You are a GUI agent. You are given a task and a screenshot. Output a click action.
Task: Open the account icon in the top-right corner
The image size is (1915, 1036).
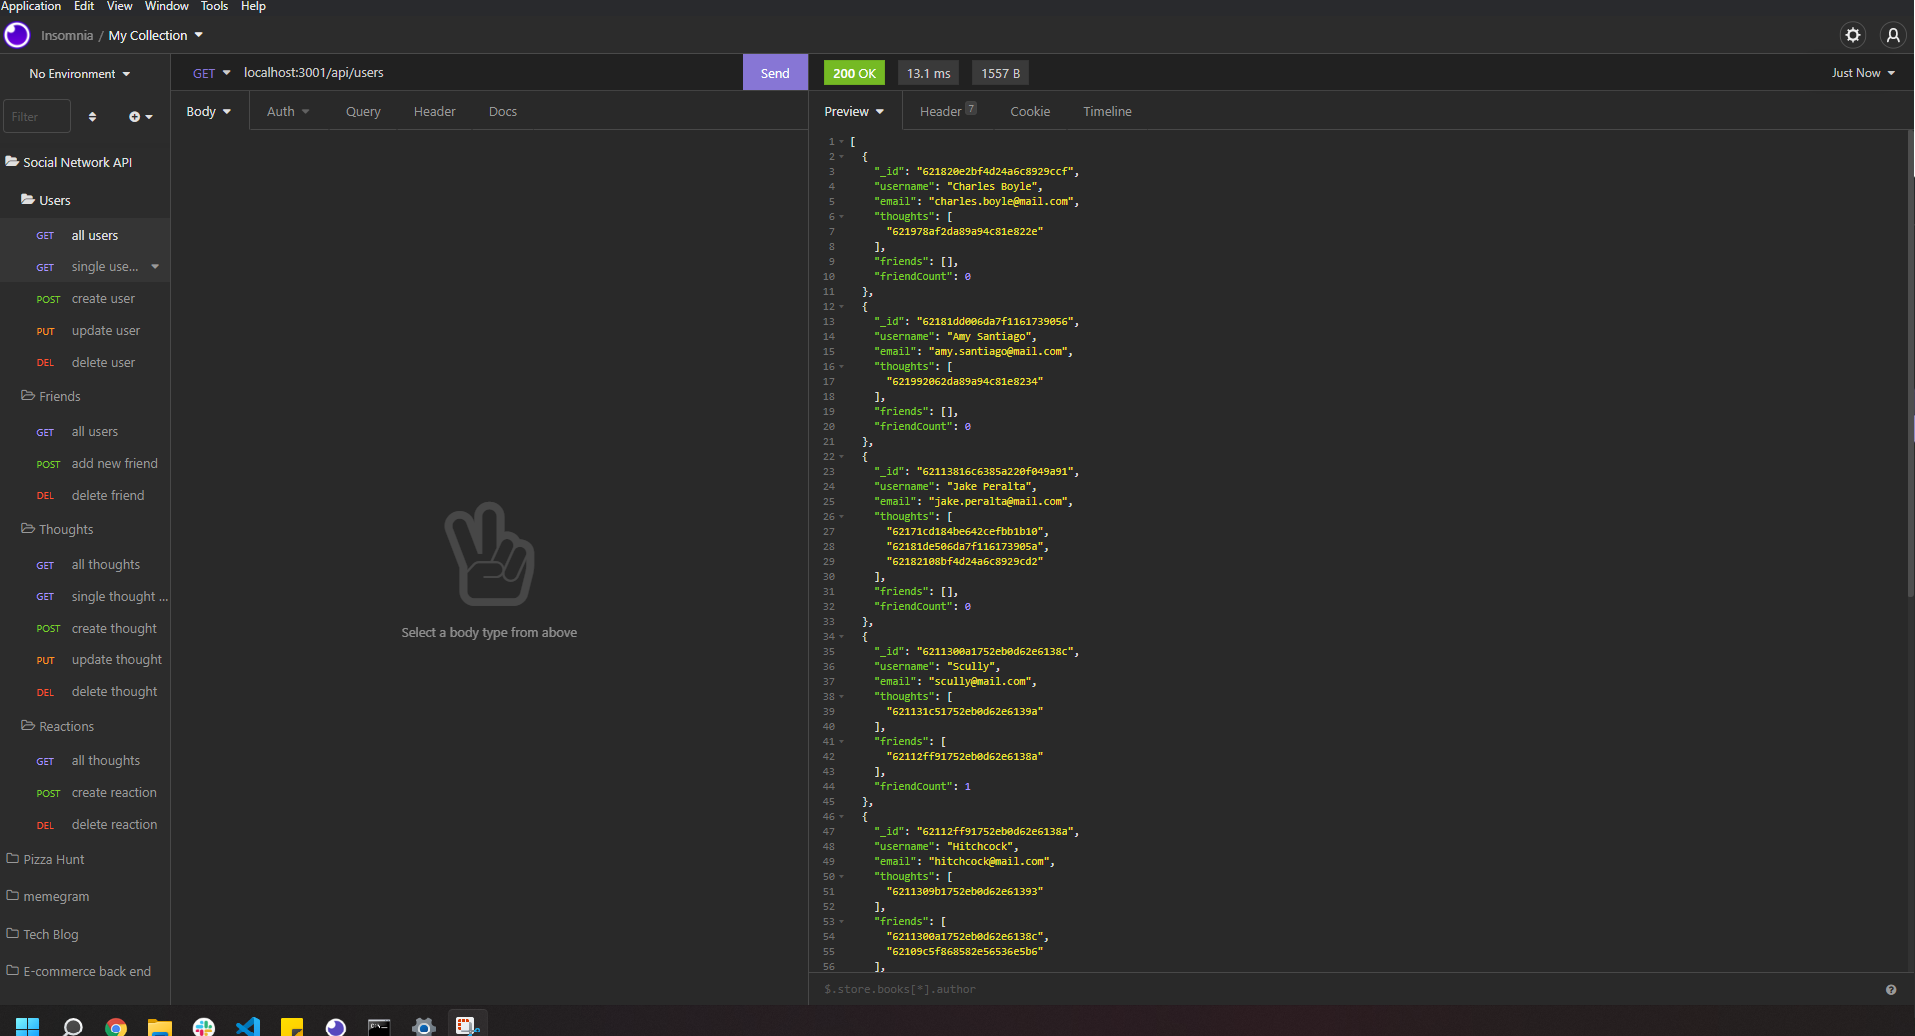(x=1892, y=34)
